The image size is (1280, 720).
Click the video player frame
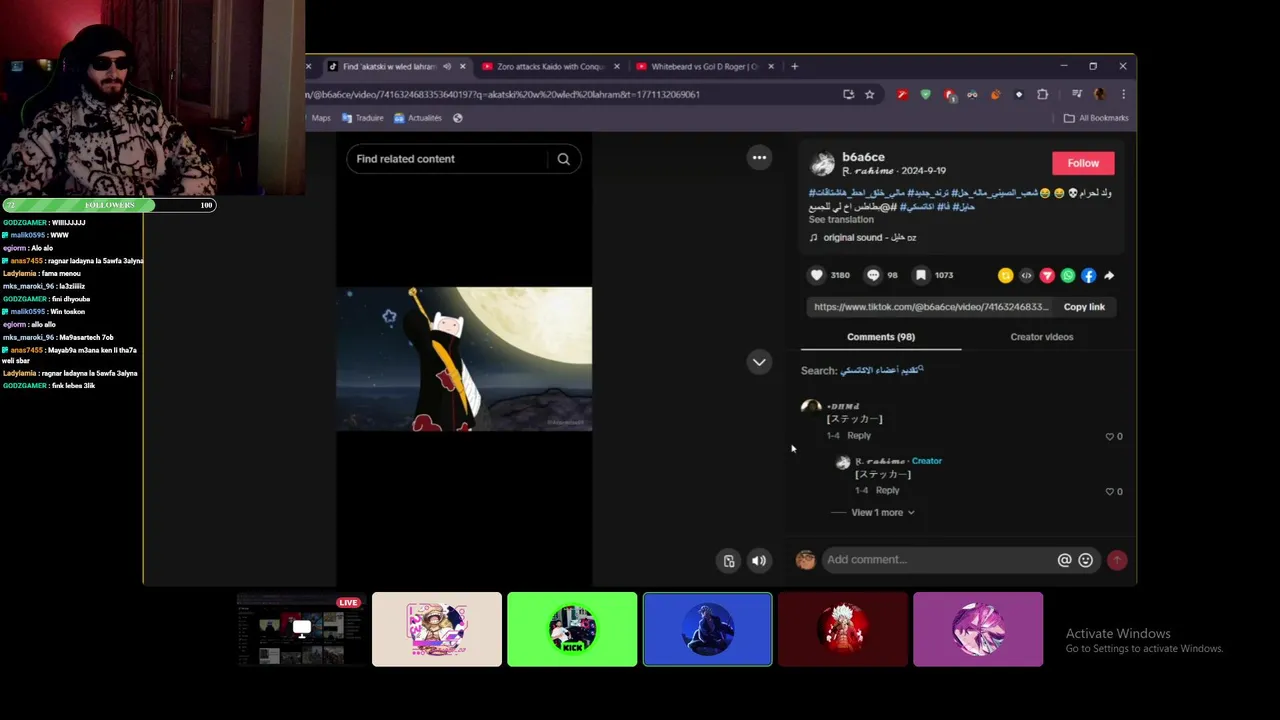point(464,359)
